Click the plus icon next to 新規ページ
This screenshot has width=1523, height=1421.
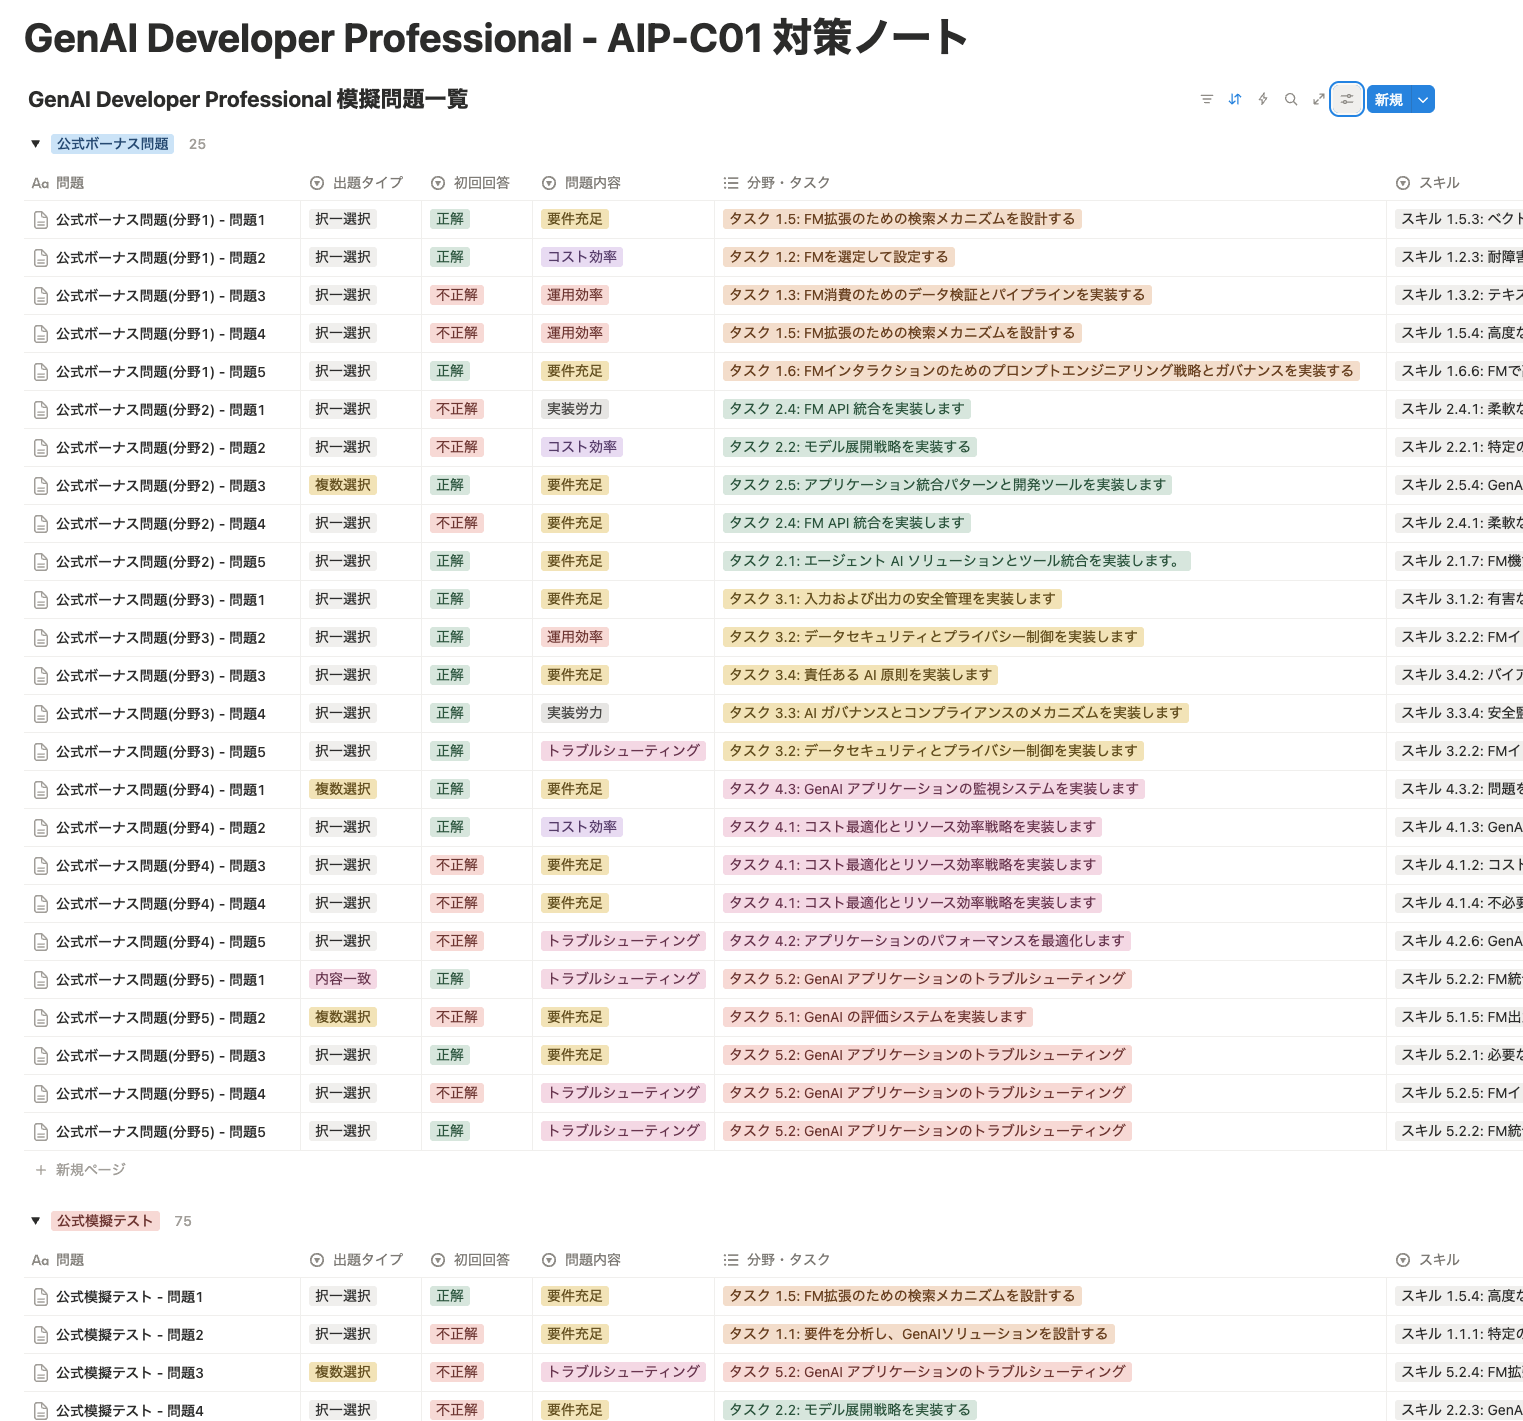[40, 1169]
